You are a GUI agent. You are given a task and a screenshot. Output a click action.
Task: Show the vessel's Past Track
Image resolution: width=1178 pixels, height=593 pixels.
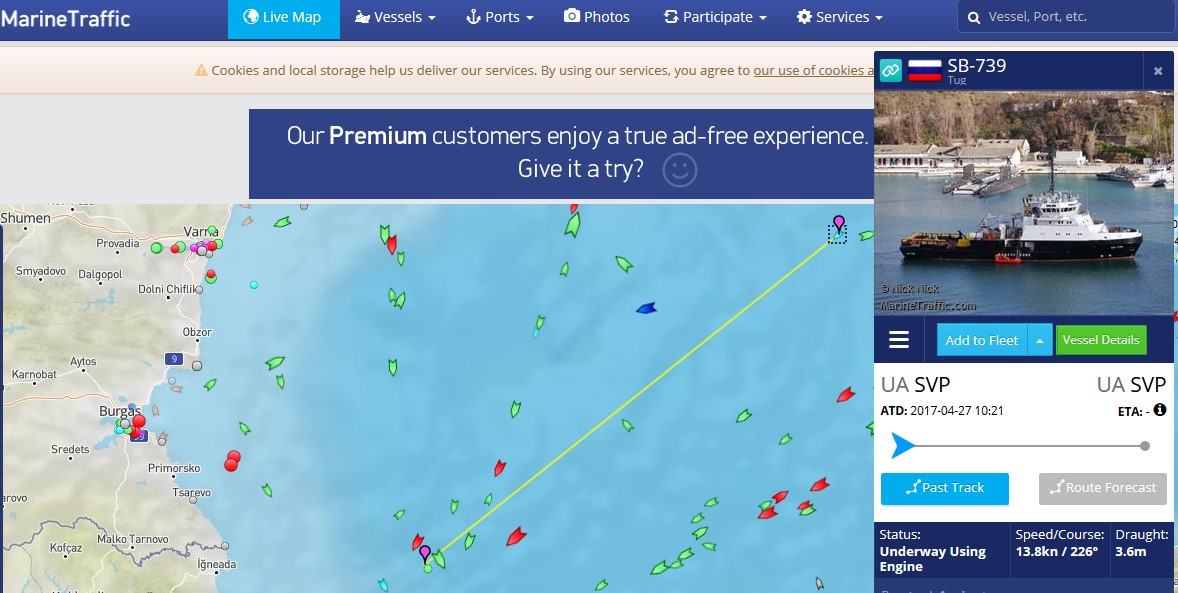click(x=944, y=488)
